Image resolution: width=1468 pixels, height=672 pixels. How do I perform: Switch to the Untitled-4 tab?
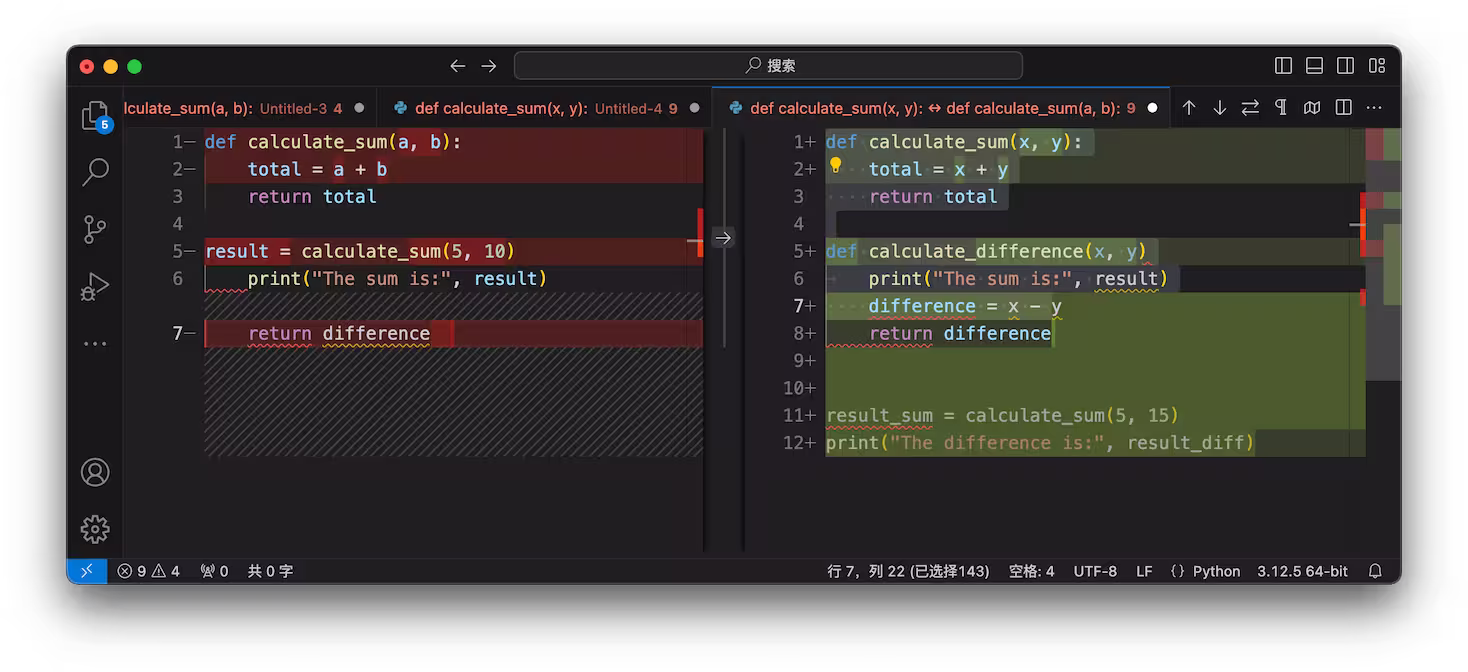[x=546, y=108]
